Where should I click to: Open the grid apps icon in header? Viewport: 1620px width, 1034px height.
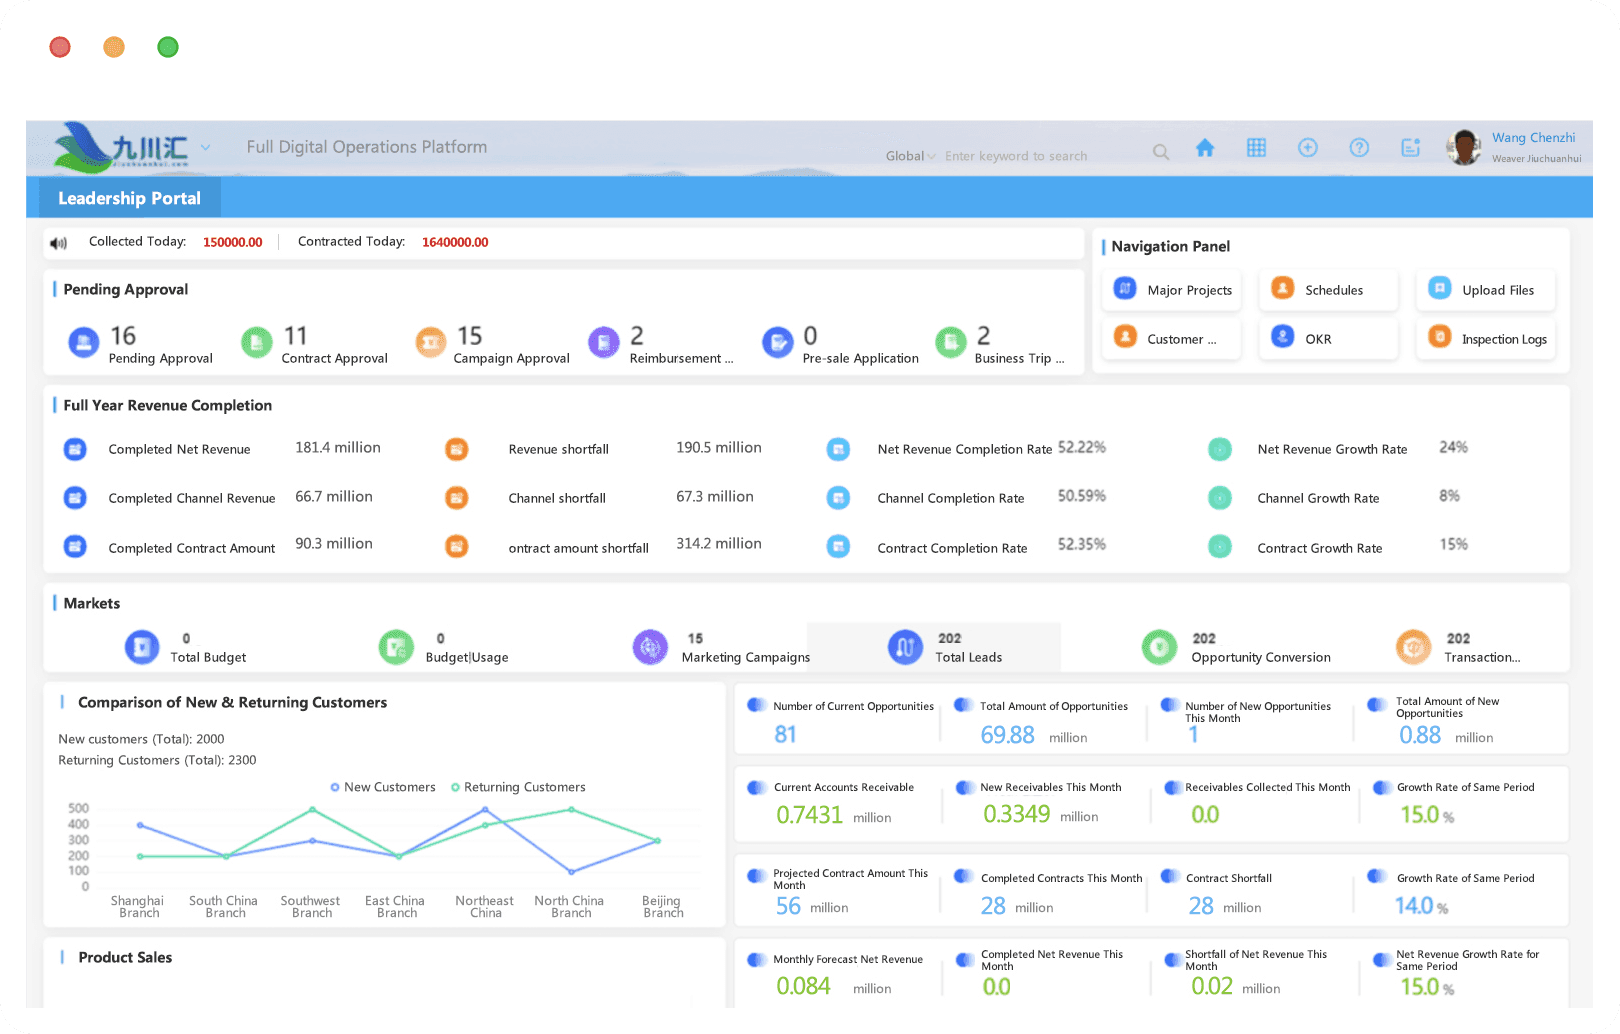pyautogui.click(x=1256, y=148)
